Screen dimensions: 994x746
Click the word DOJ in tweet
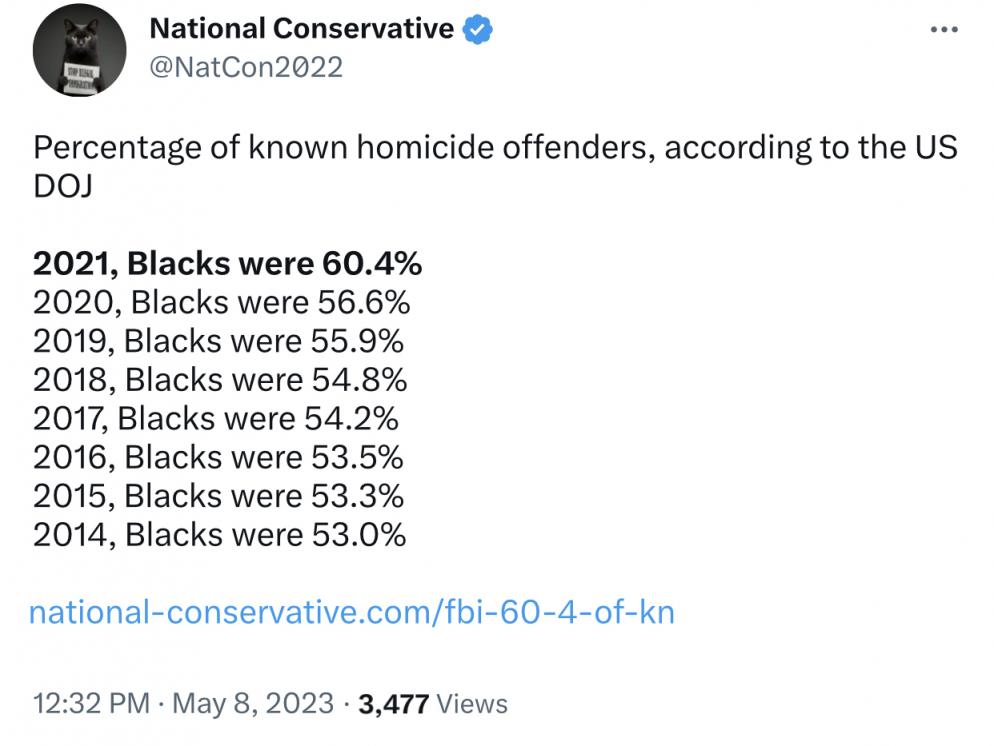click(x=63, y=186)
